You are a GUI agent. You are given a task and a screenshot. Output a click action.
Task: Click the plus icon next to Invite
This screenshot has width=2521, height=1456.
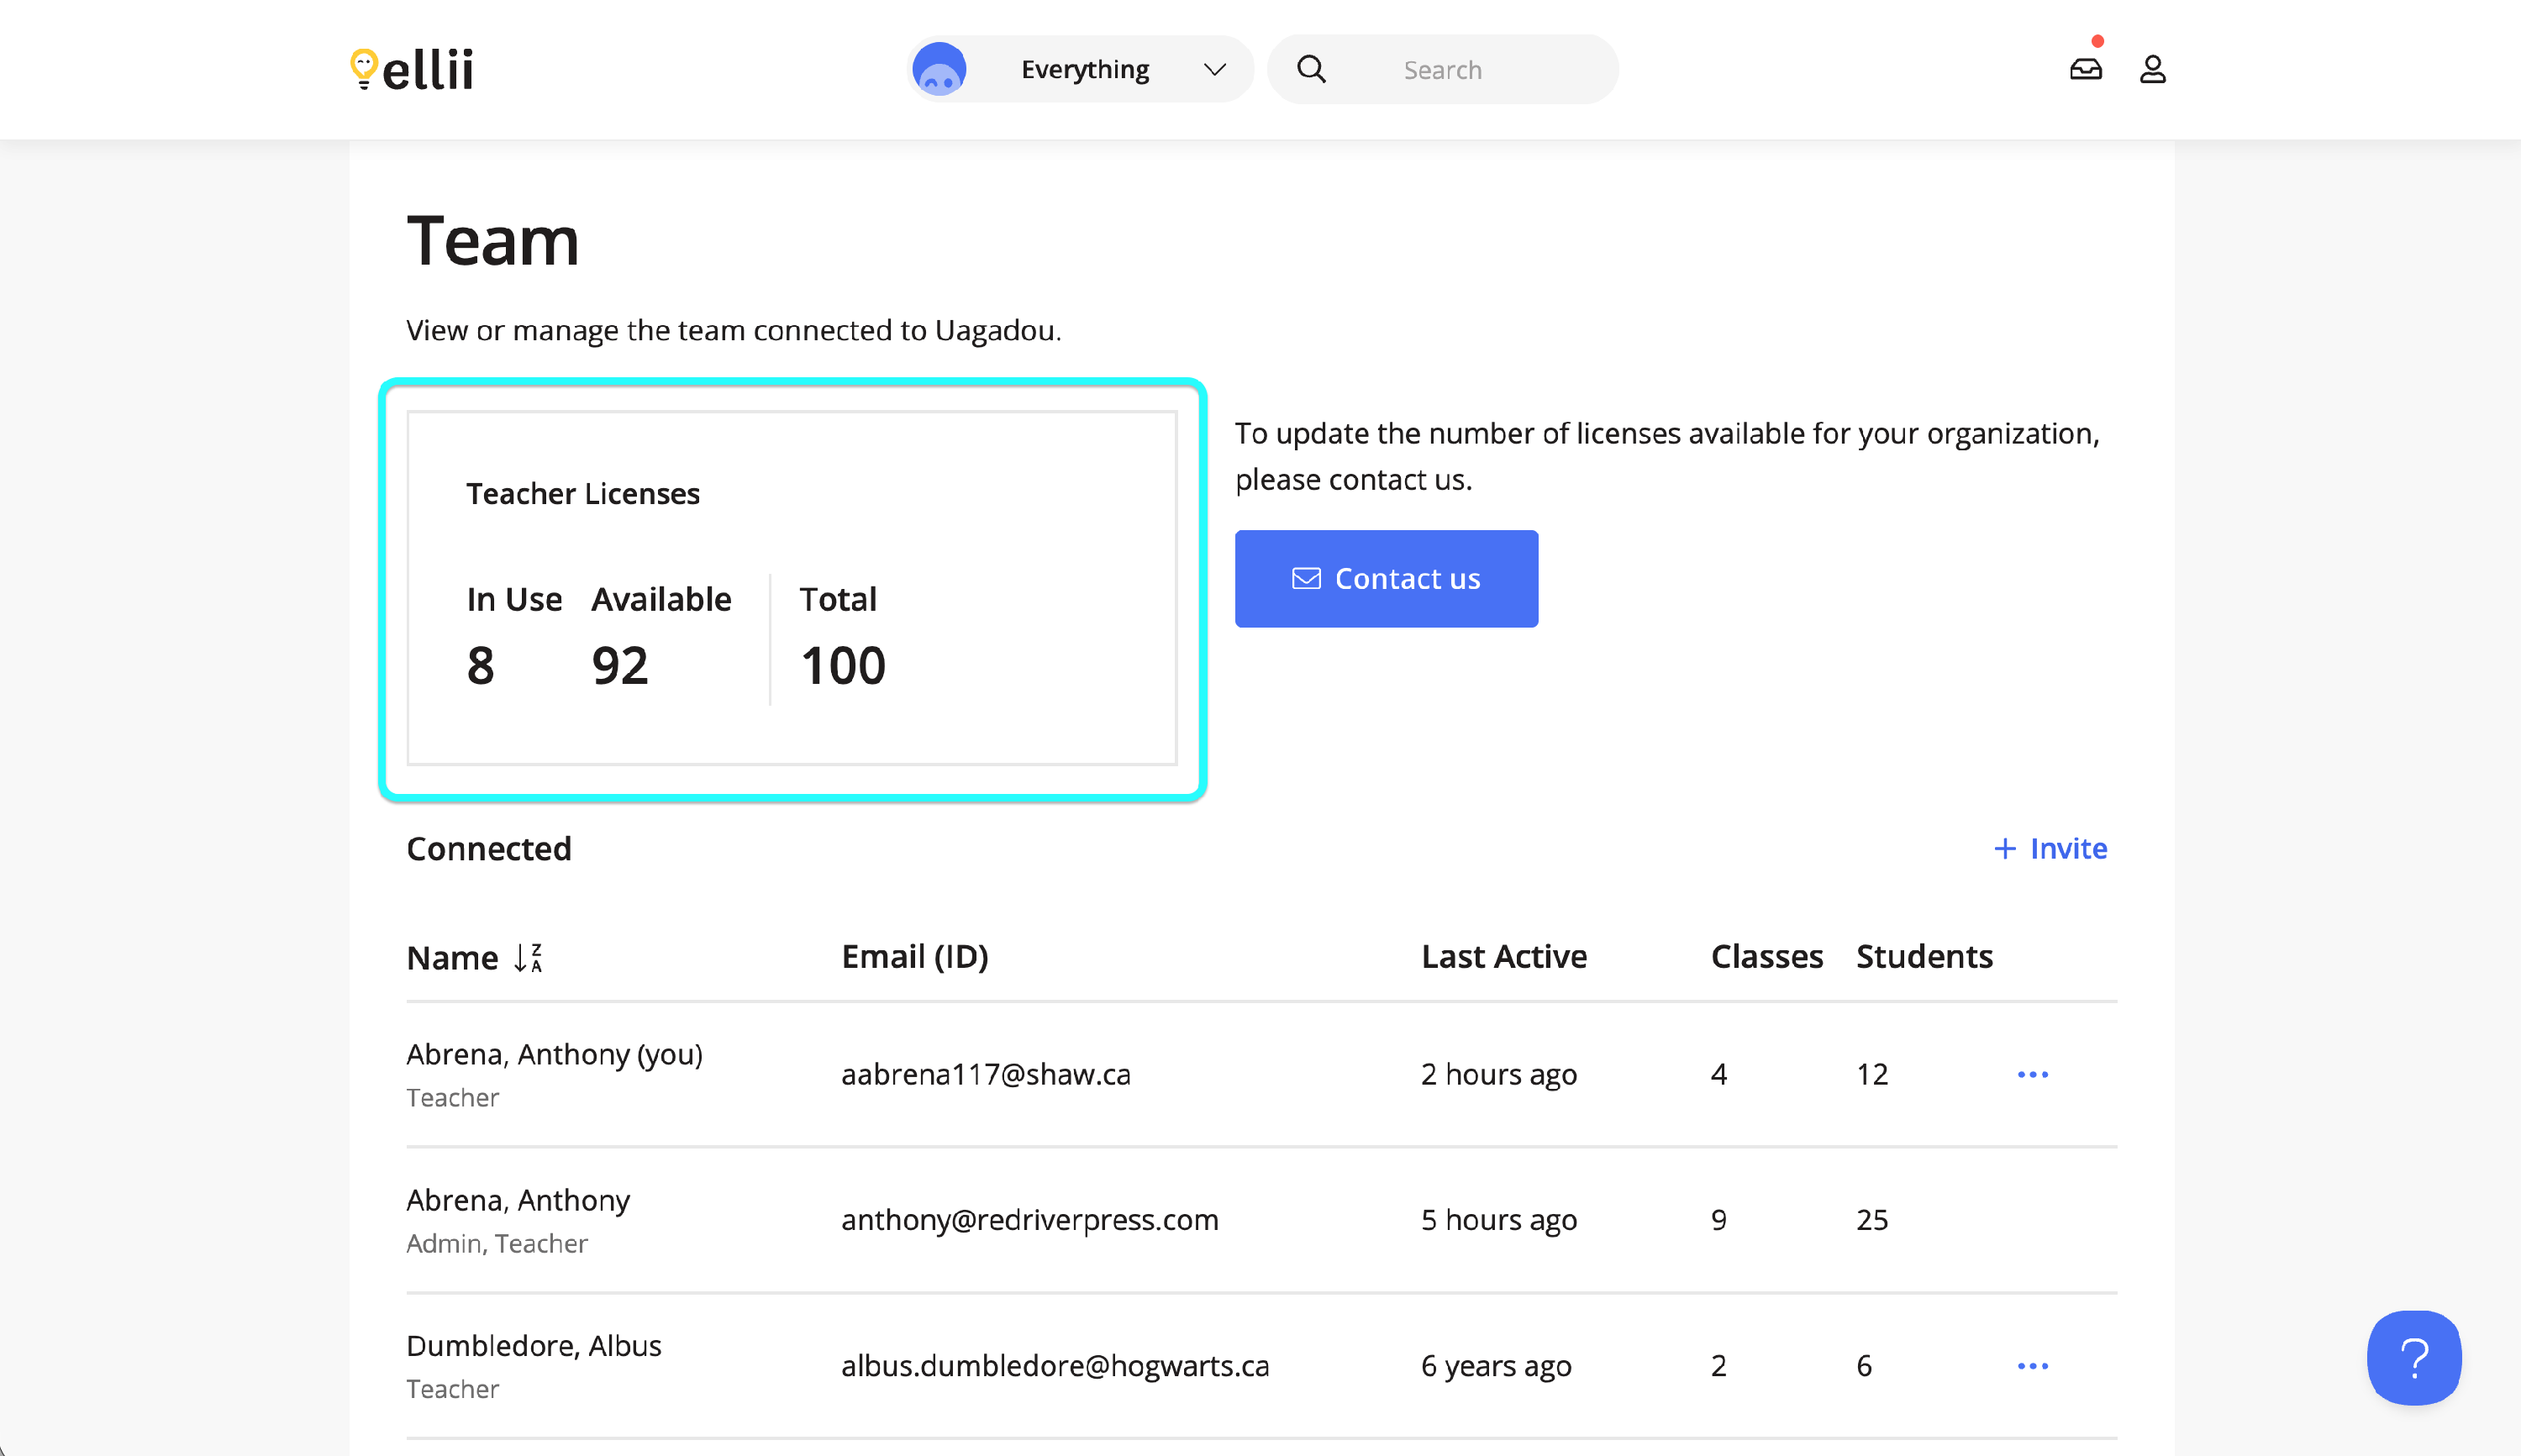tap(2004, 848)
